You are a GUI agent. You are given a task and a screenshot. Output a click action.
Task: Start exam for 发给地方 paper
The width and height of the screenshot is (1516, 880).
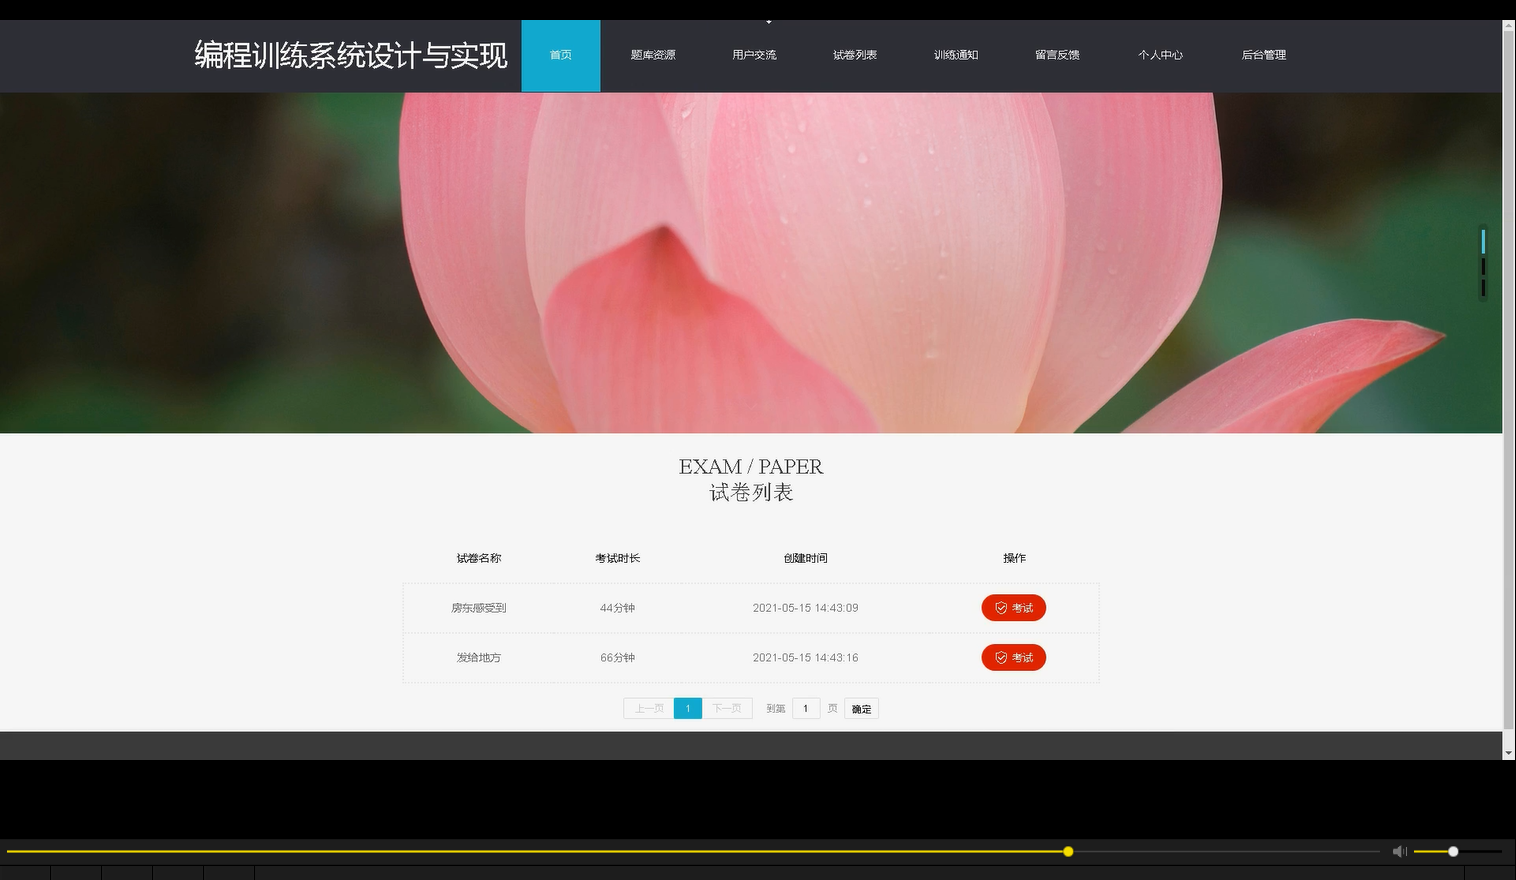tap(1013, 658)
